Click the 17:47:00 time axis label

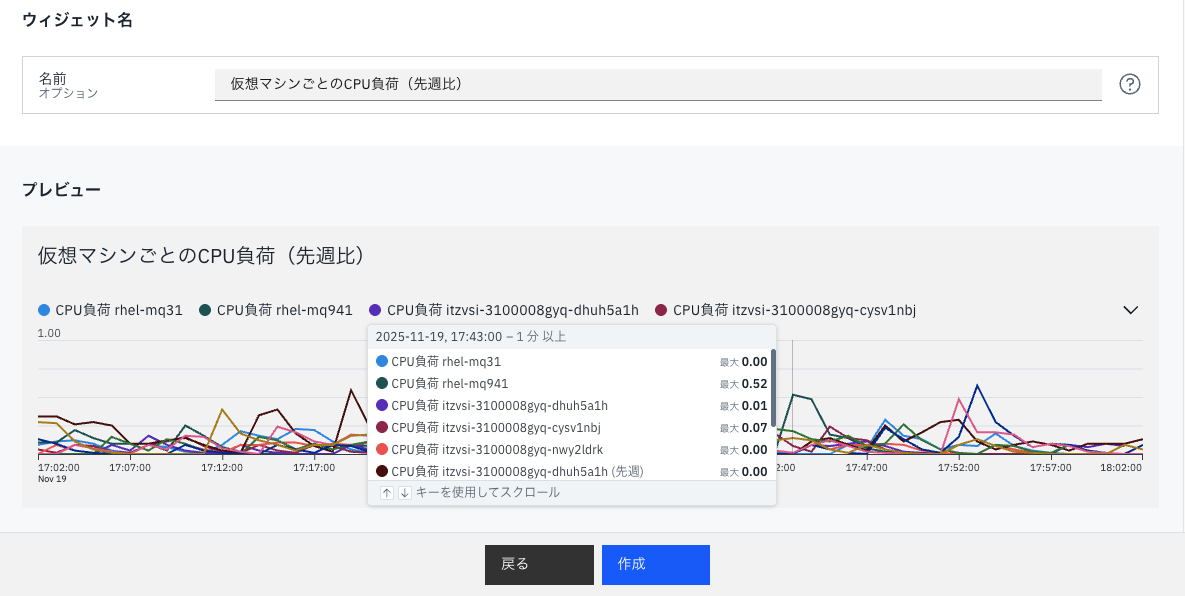tap(868, 468)
